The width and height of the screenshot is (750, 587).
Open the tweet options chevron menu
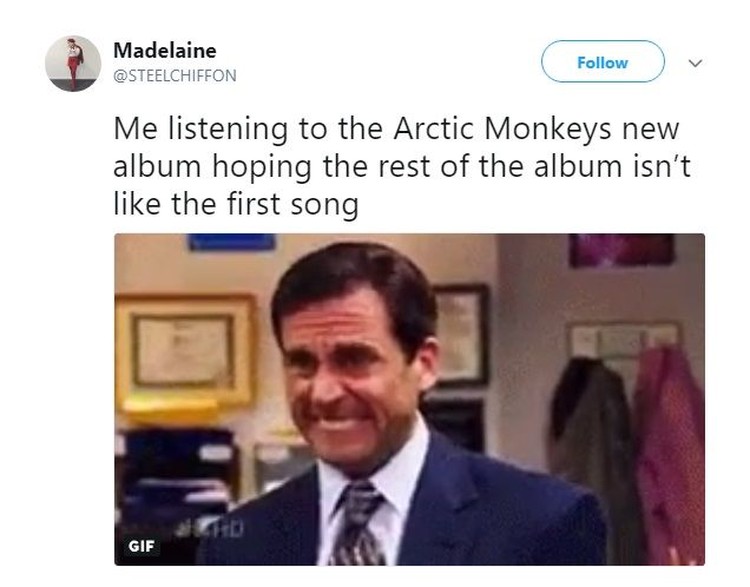tap(695, 63)
